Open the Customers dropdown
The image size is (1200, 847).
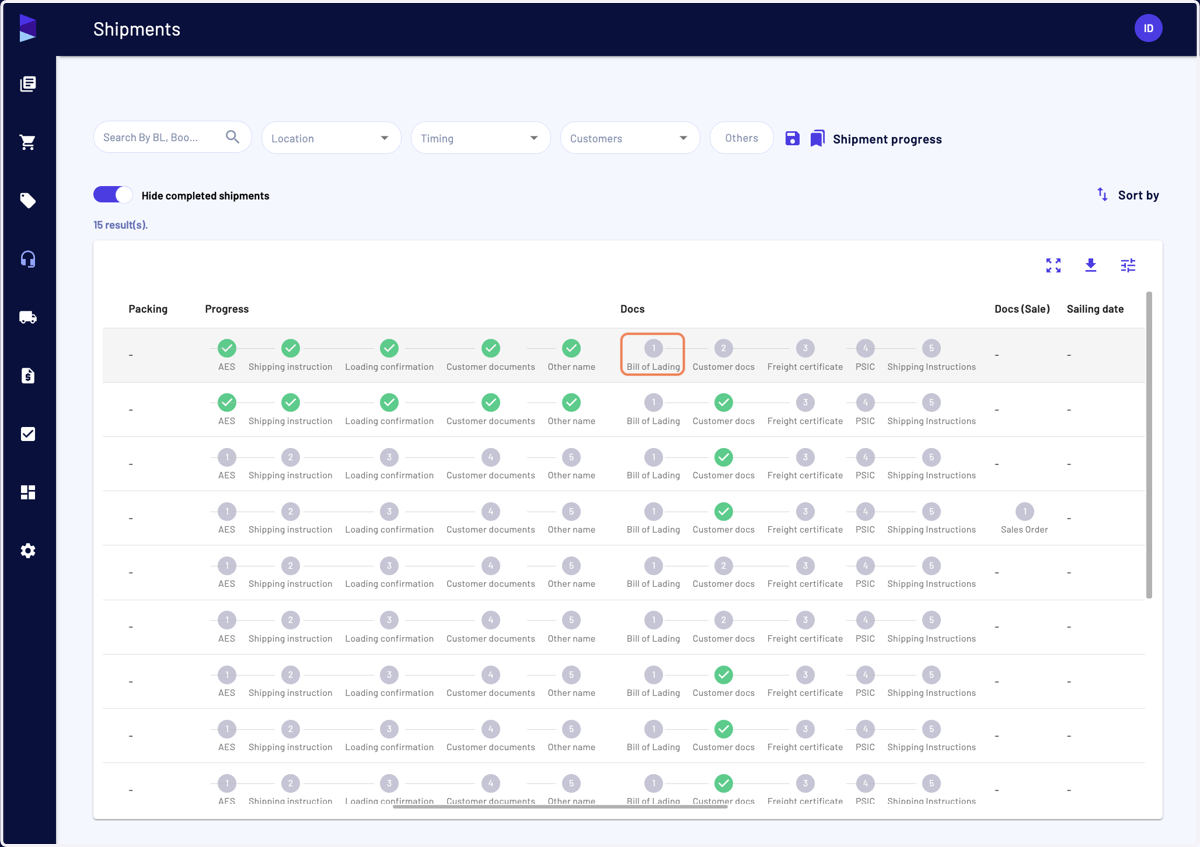coord(630,138)
